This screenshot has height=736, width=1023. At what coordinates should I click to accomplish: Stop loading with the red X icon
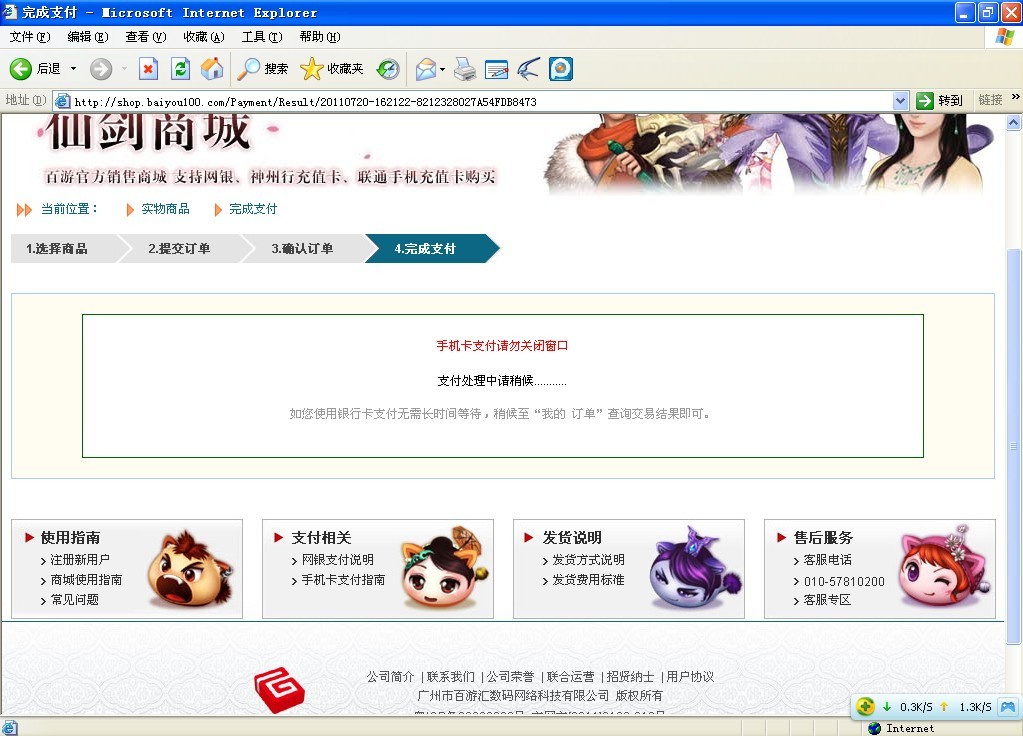(149, 69)
